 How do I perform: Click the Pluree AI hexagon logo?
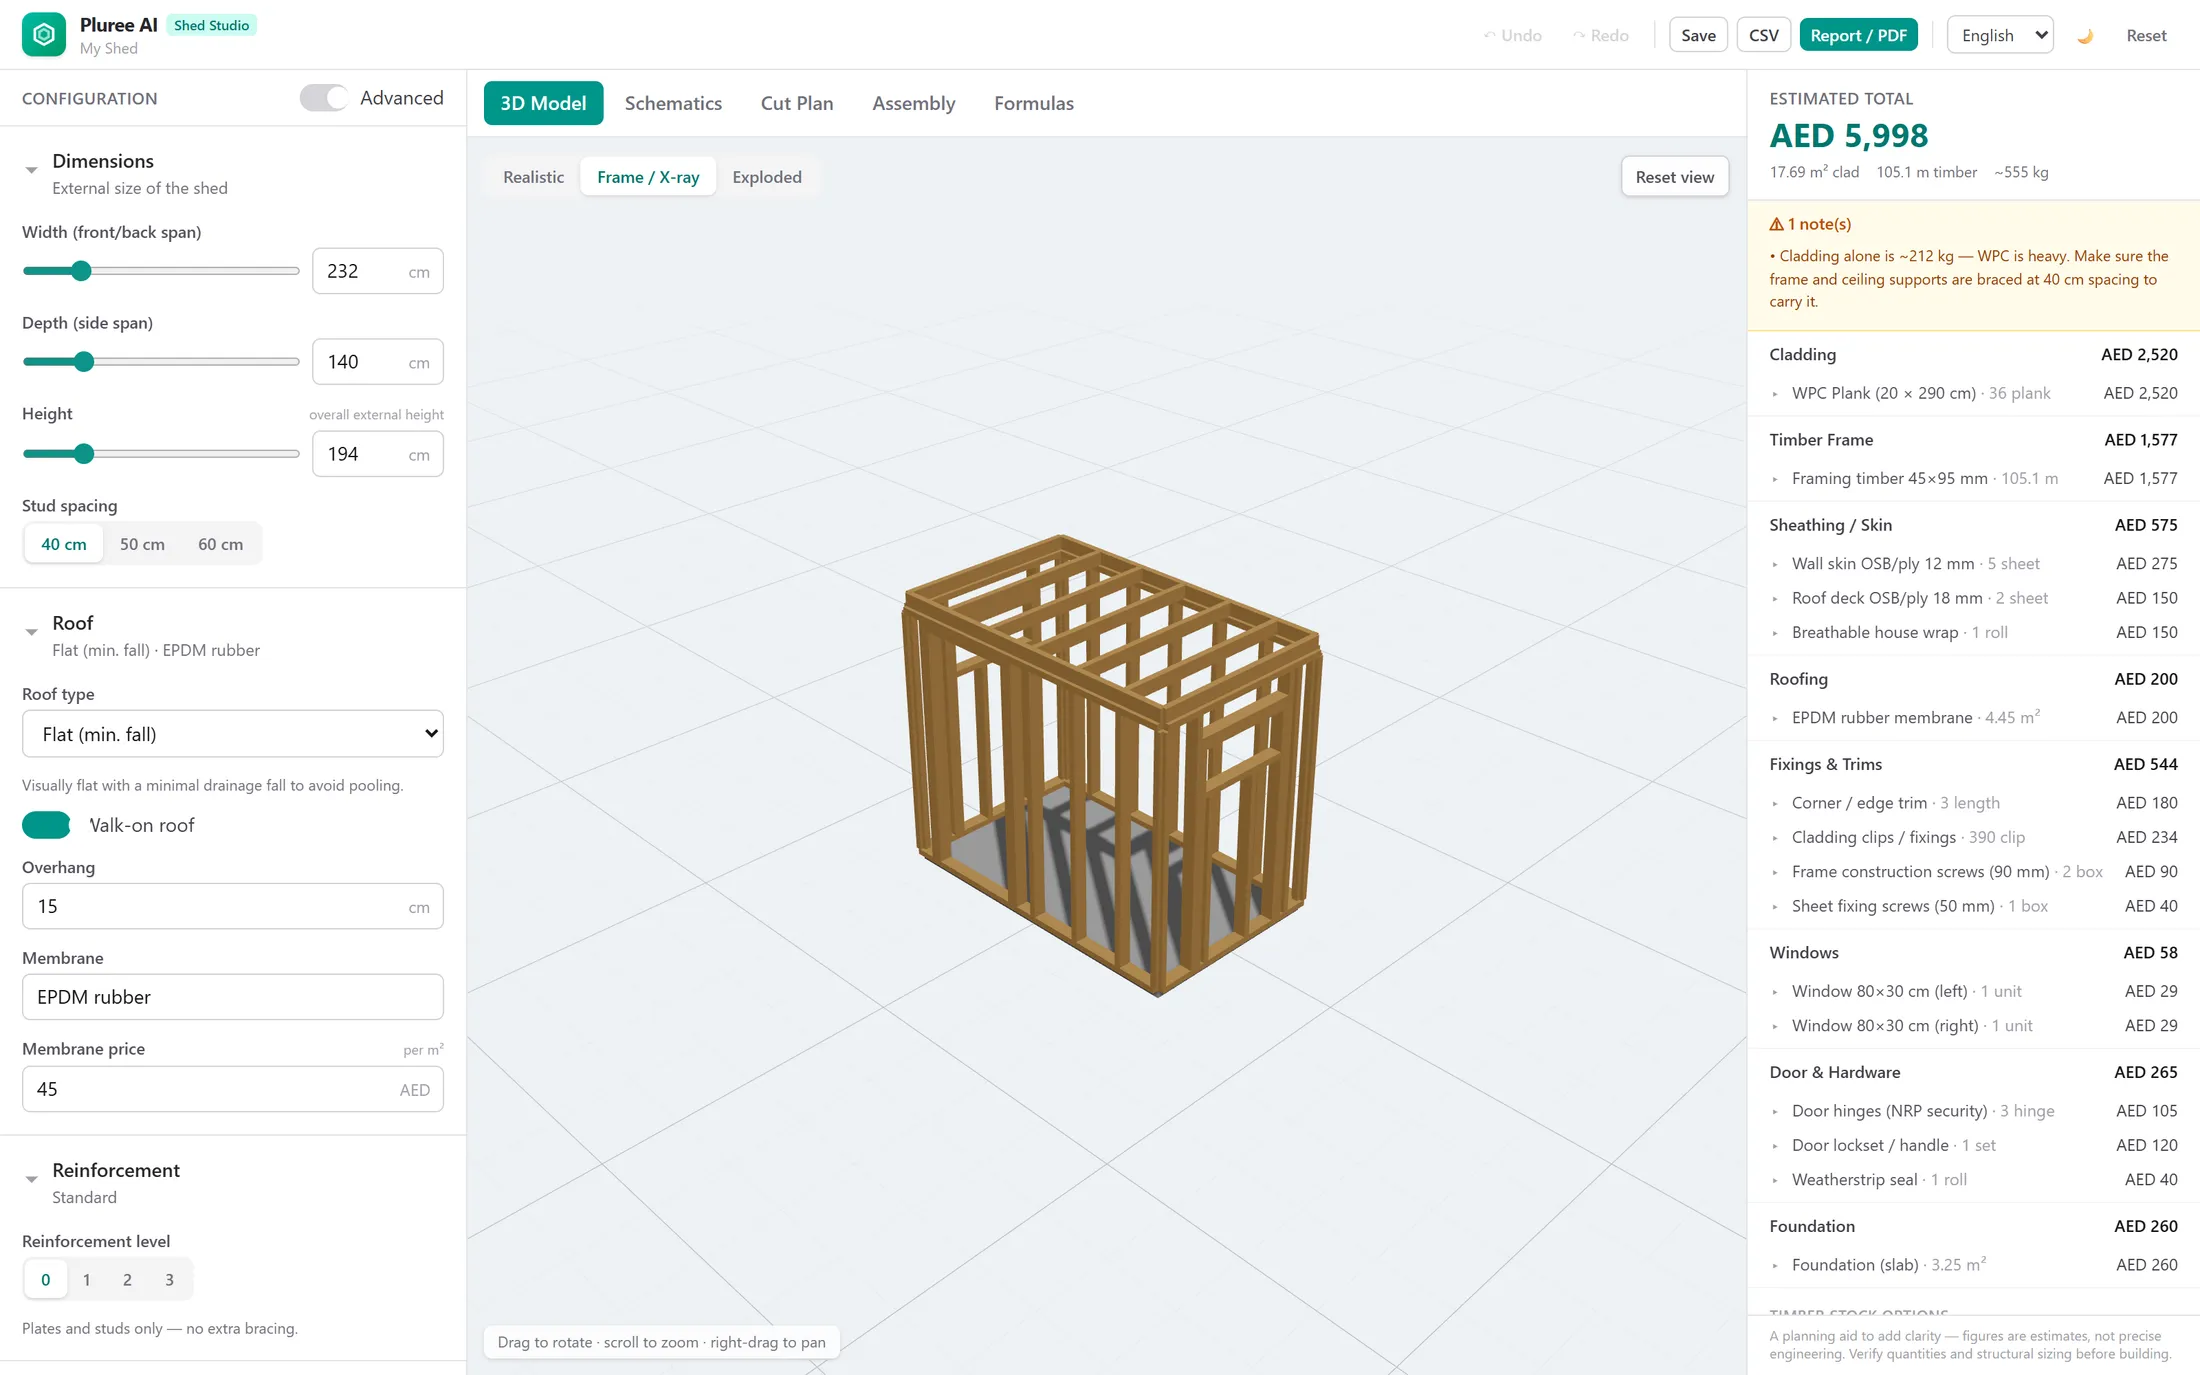point(43,35)
